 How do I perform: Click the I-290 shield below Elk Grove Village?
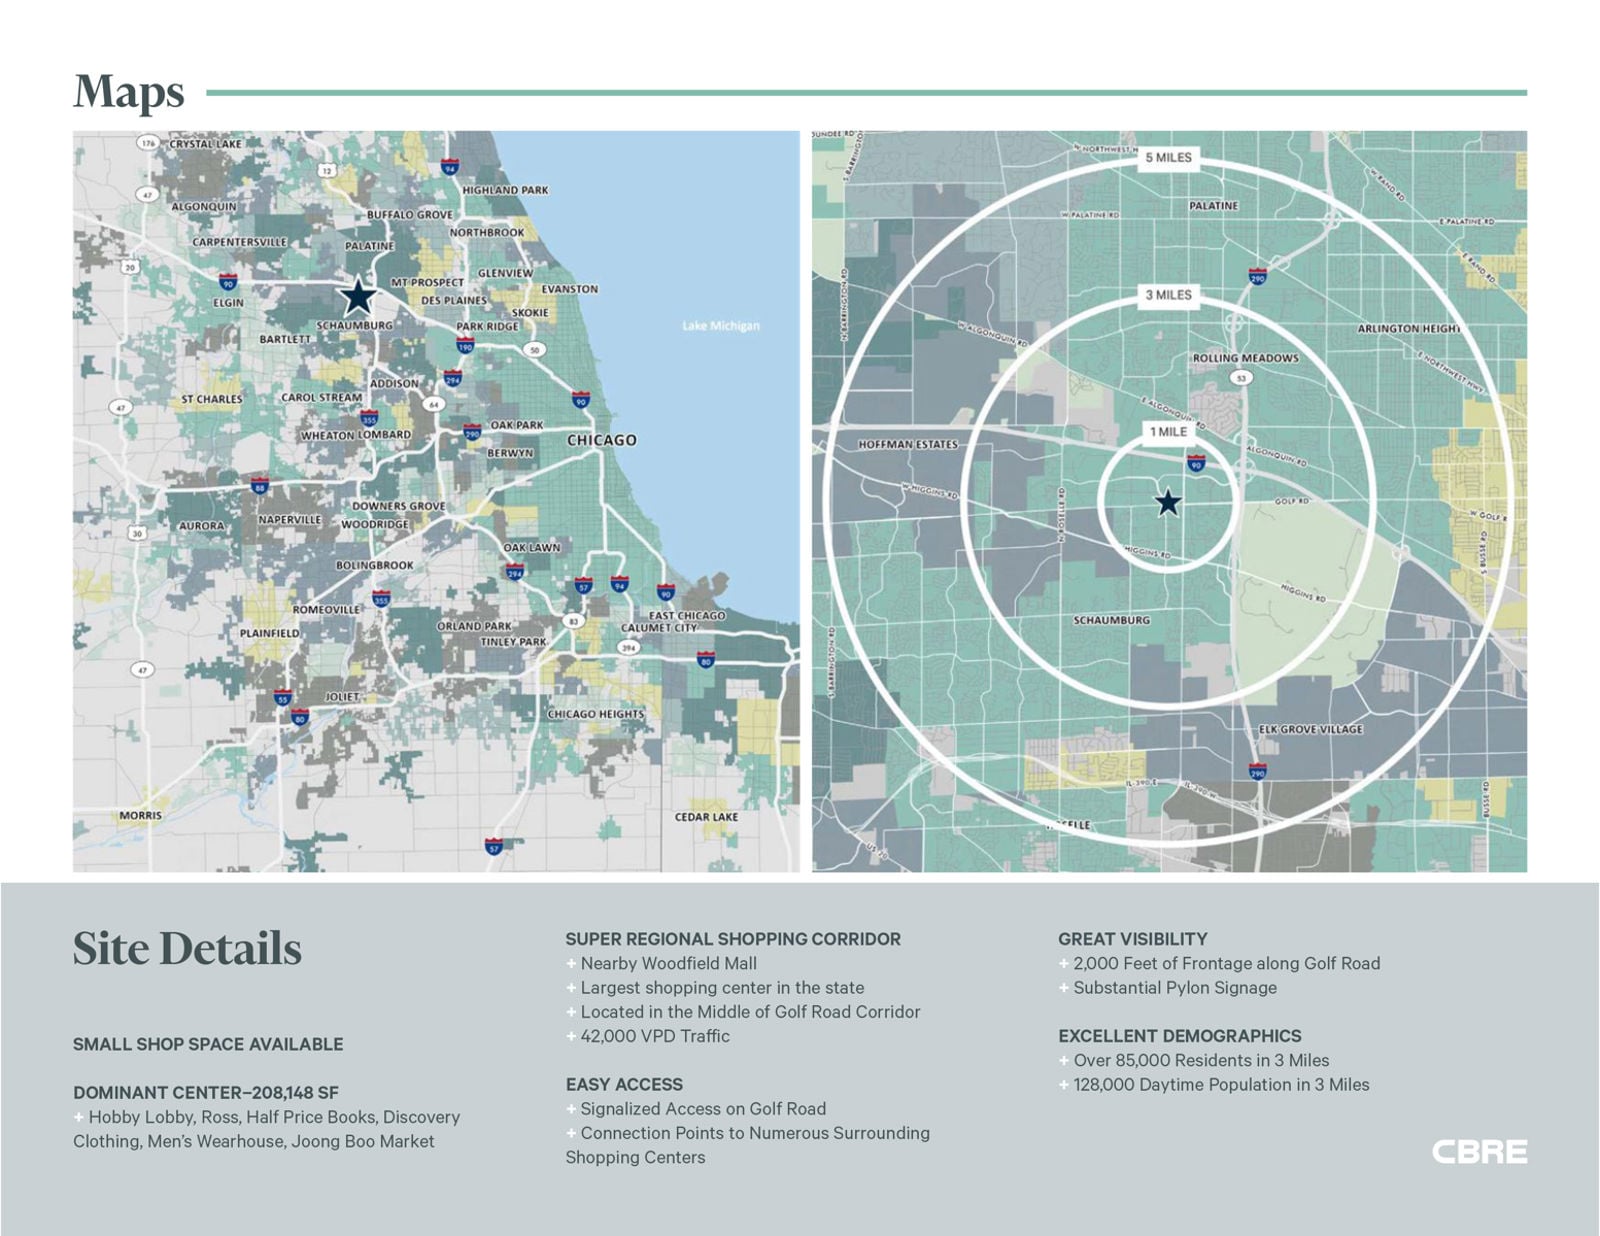(1257, 771)
